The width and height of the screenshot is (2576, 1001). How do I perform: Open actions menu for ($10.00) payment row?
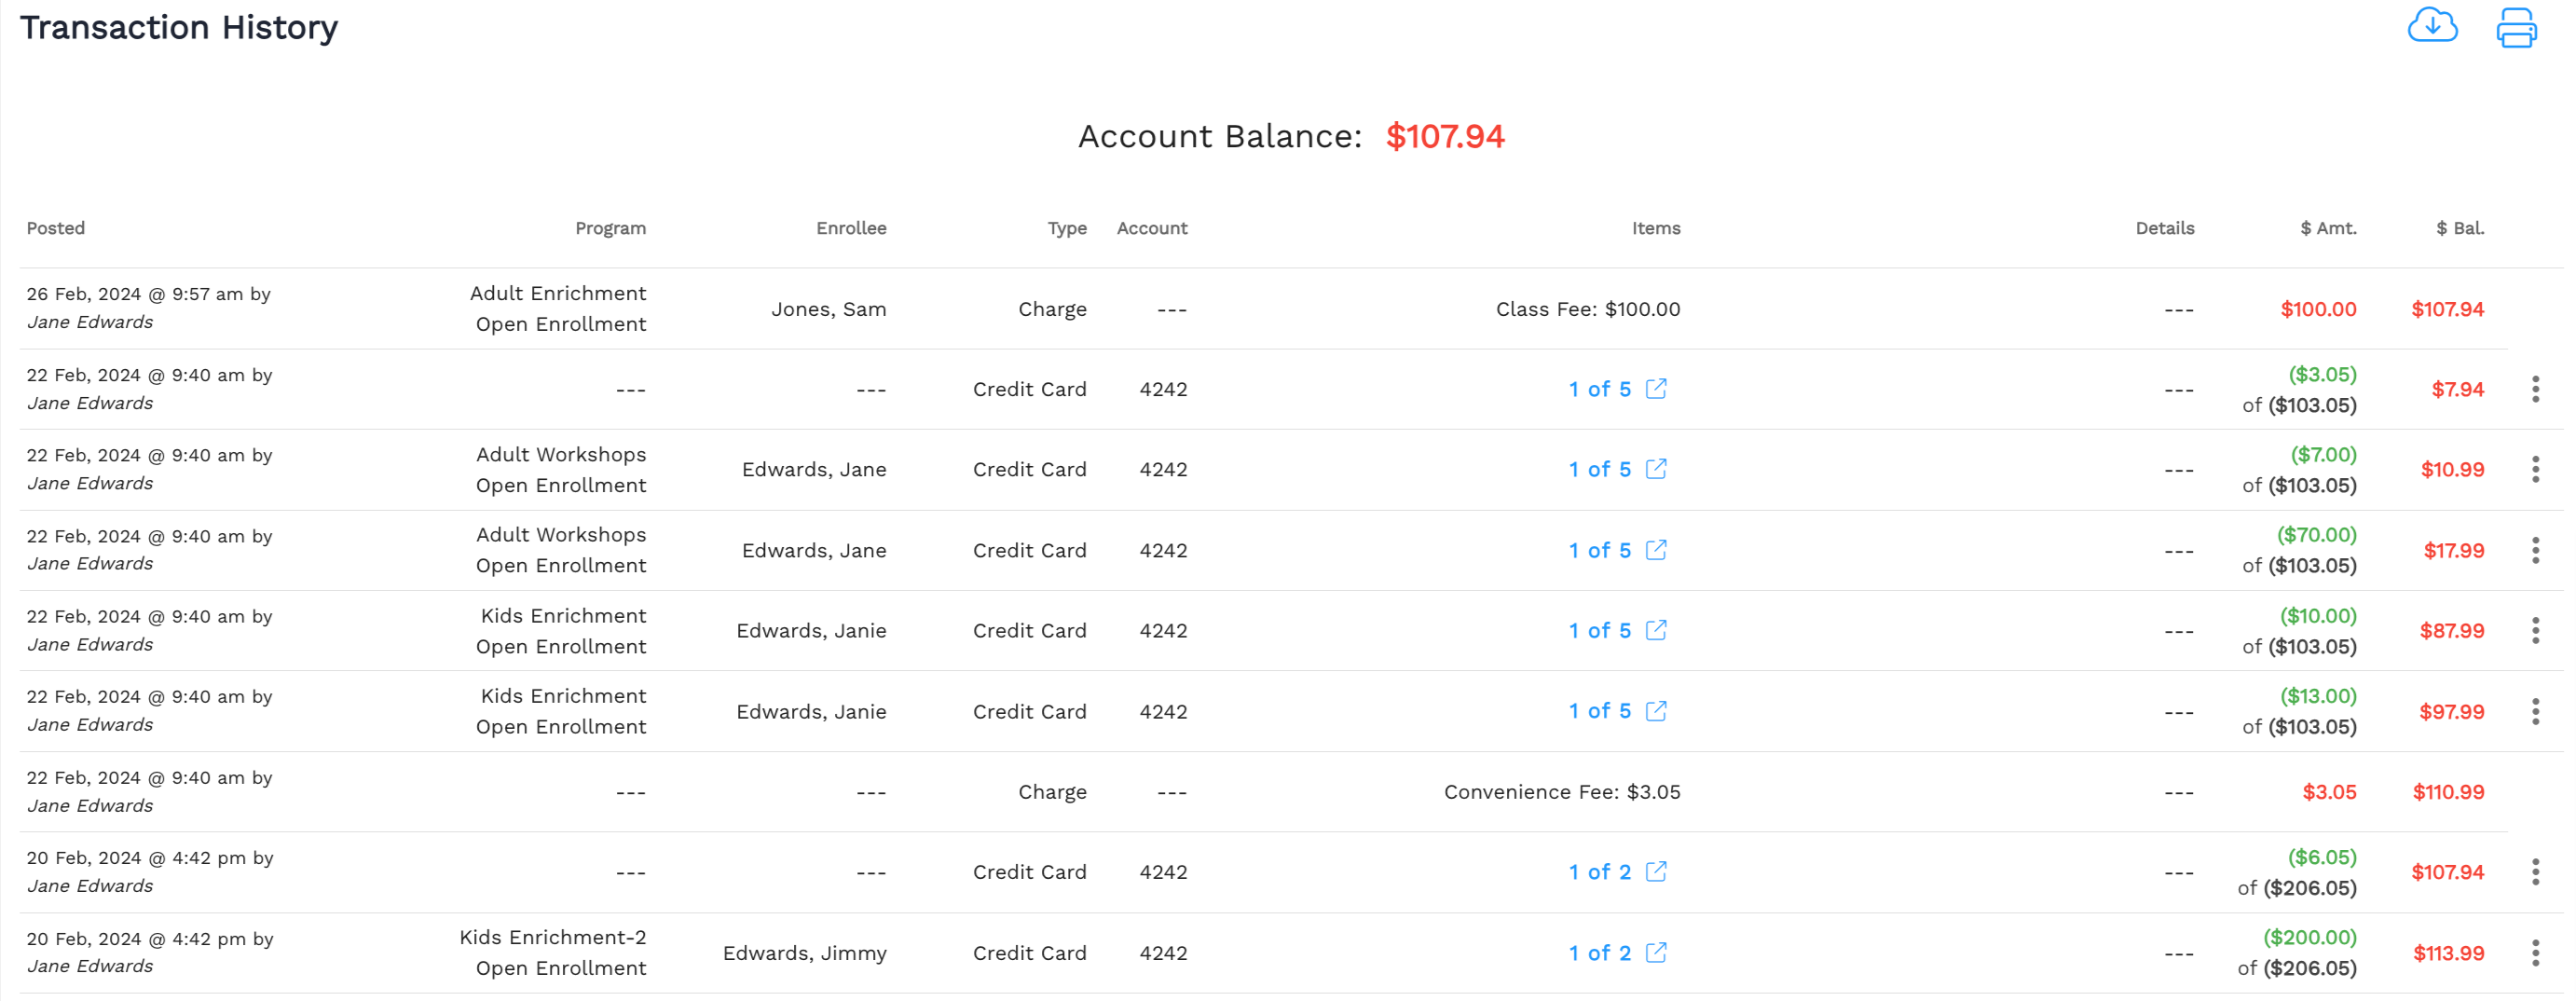click(x=2535, y=631)
